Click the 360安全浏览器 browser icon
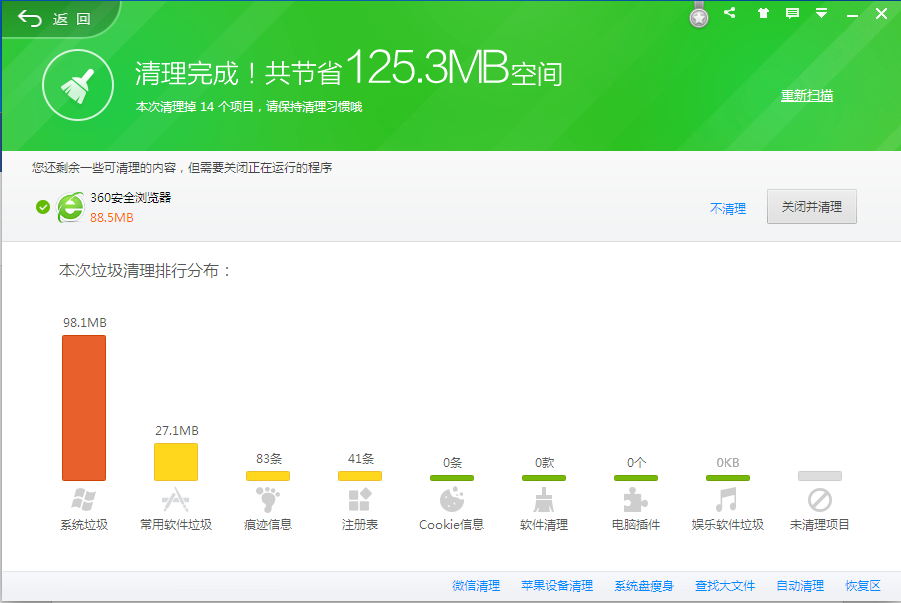901x603 pixels. click(x=70, y=207)
